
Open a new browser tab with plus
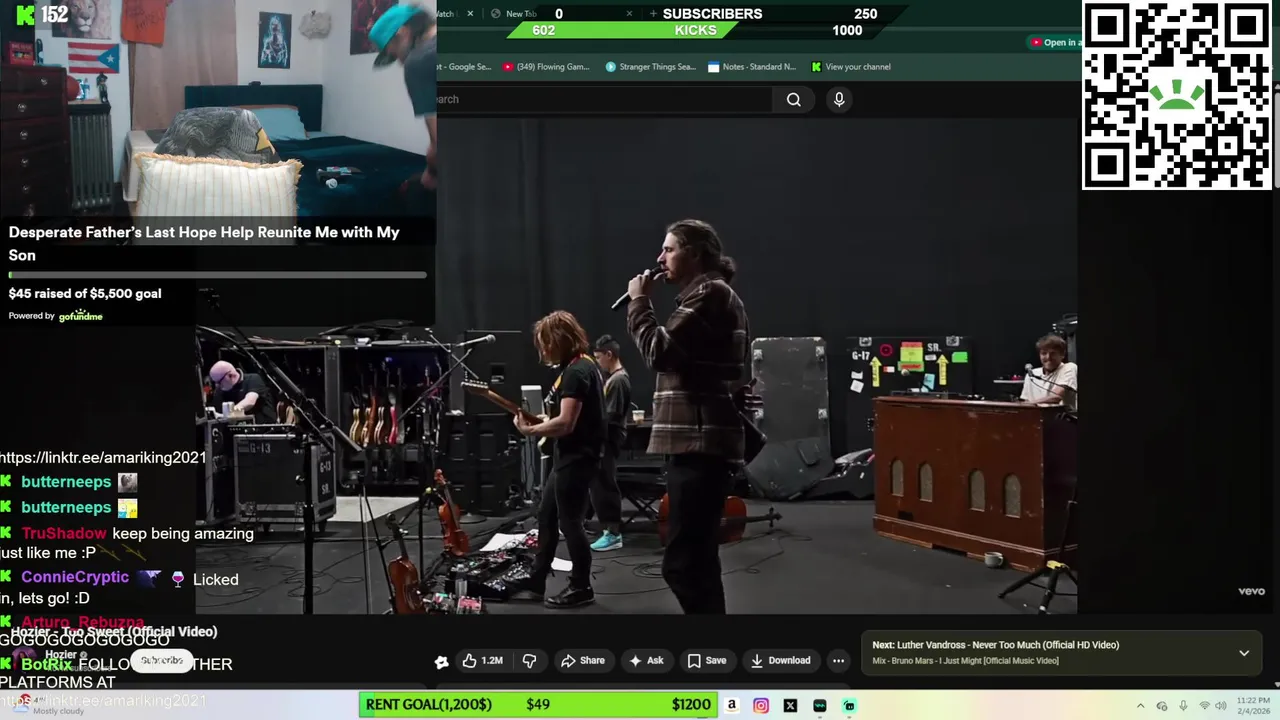tap(653, 14)
